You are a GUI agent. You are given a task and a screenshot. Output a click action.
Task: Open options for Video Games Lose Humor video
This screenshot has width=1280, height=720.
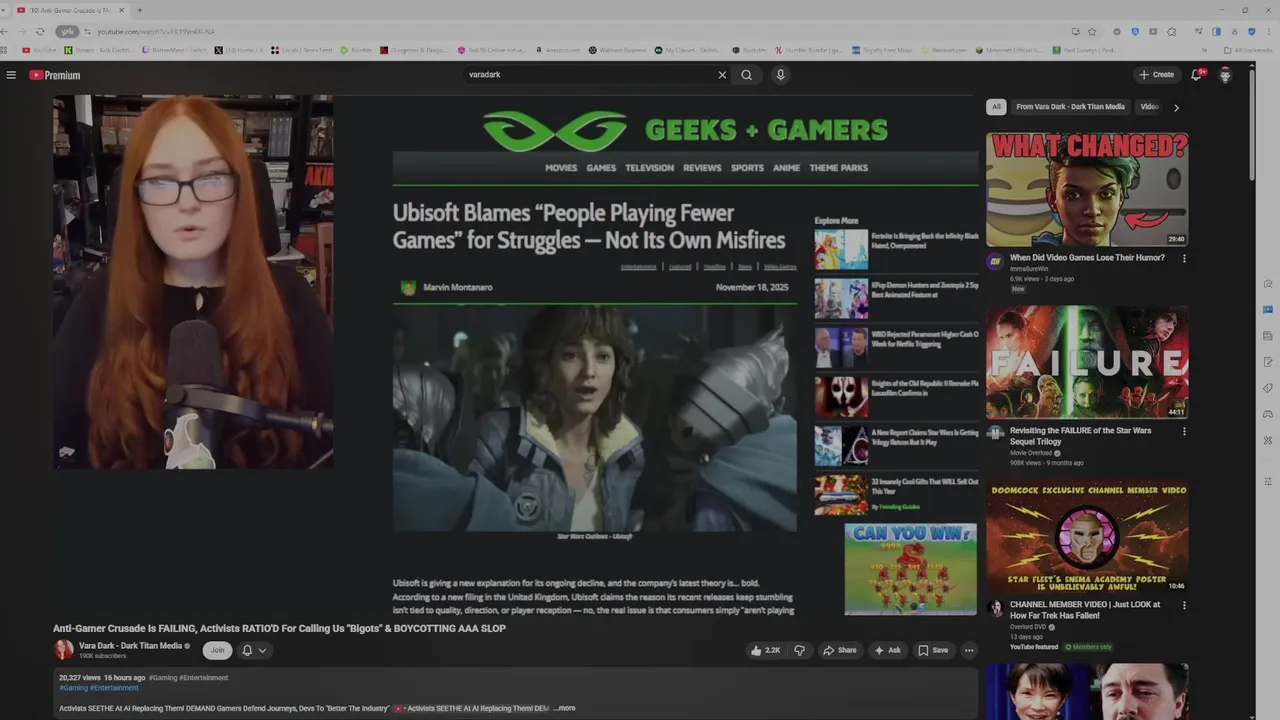pos(1184,258)
